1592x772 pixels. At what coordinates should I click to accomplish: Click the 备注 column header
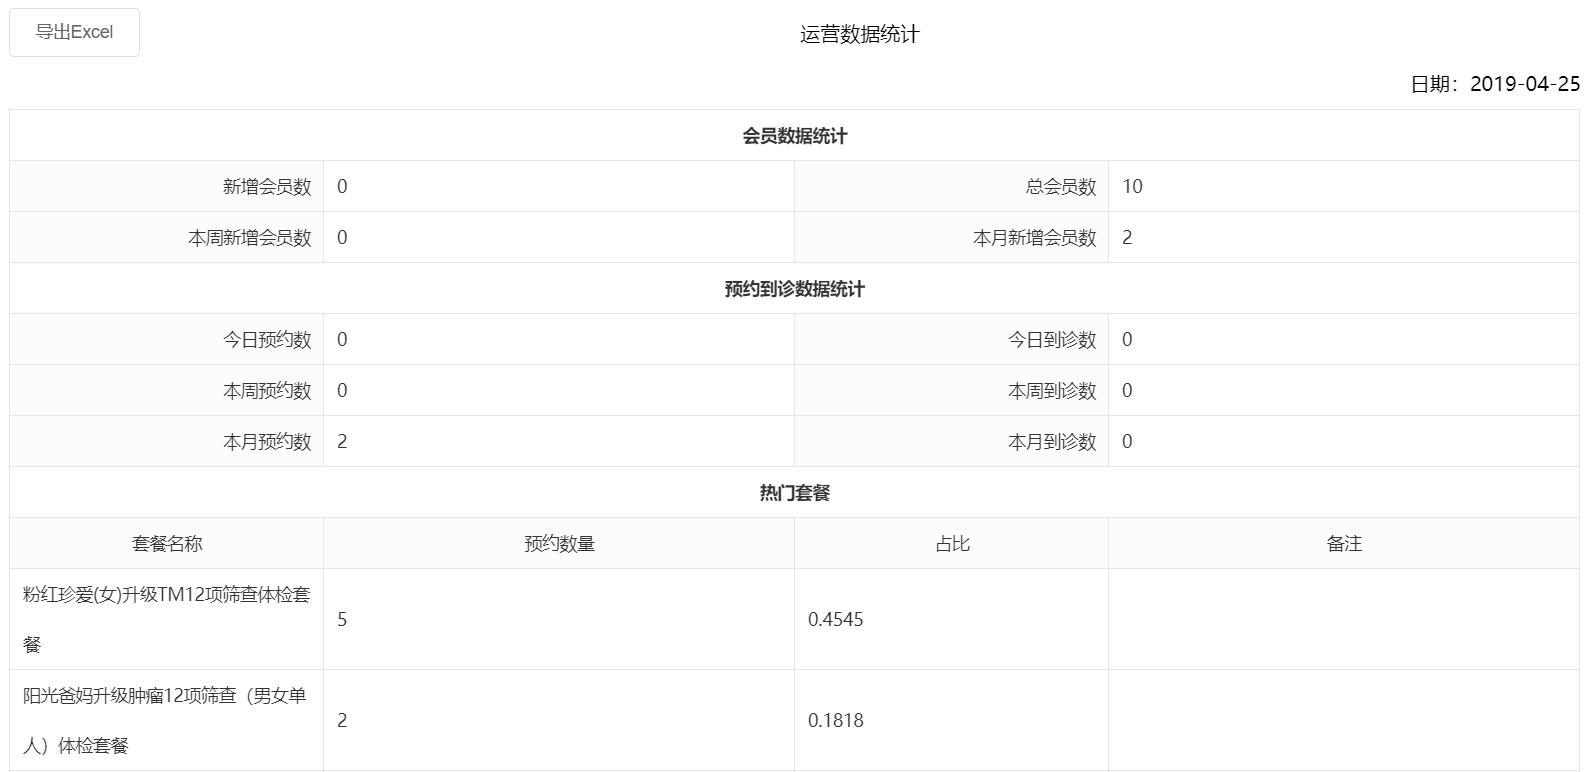pos(1344,544)
